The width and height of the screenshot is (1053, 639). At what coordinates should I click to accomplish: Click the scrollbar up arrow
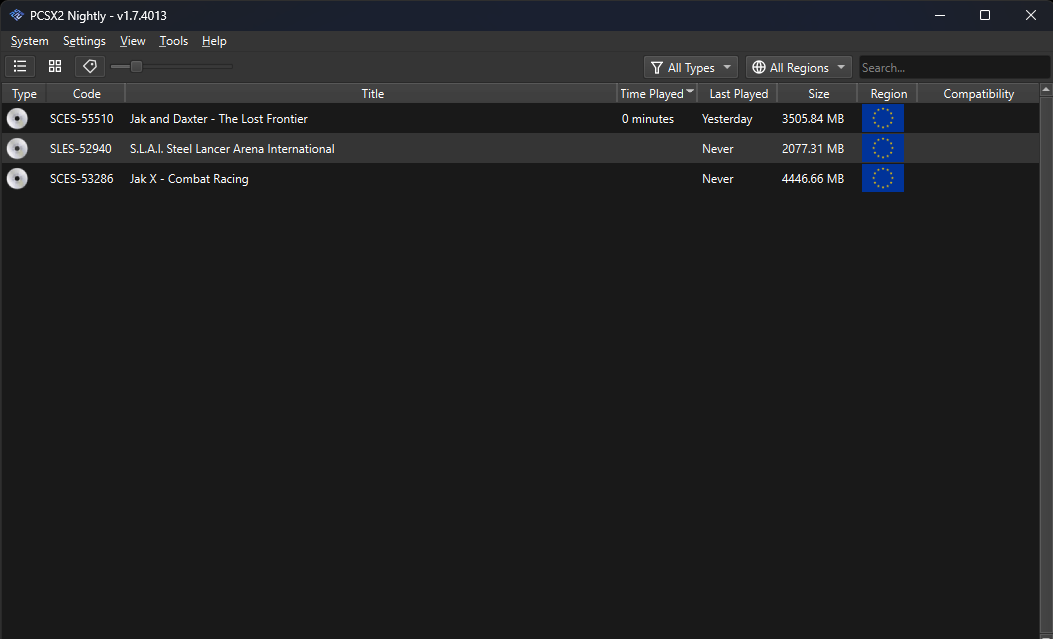(1046, 90)
